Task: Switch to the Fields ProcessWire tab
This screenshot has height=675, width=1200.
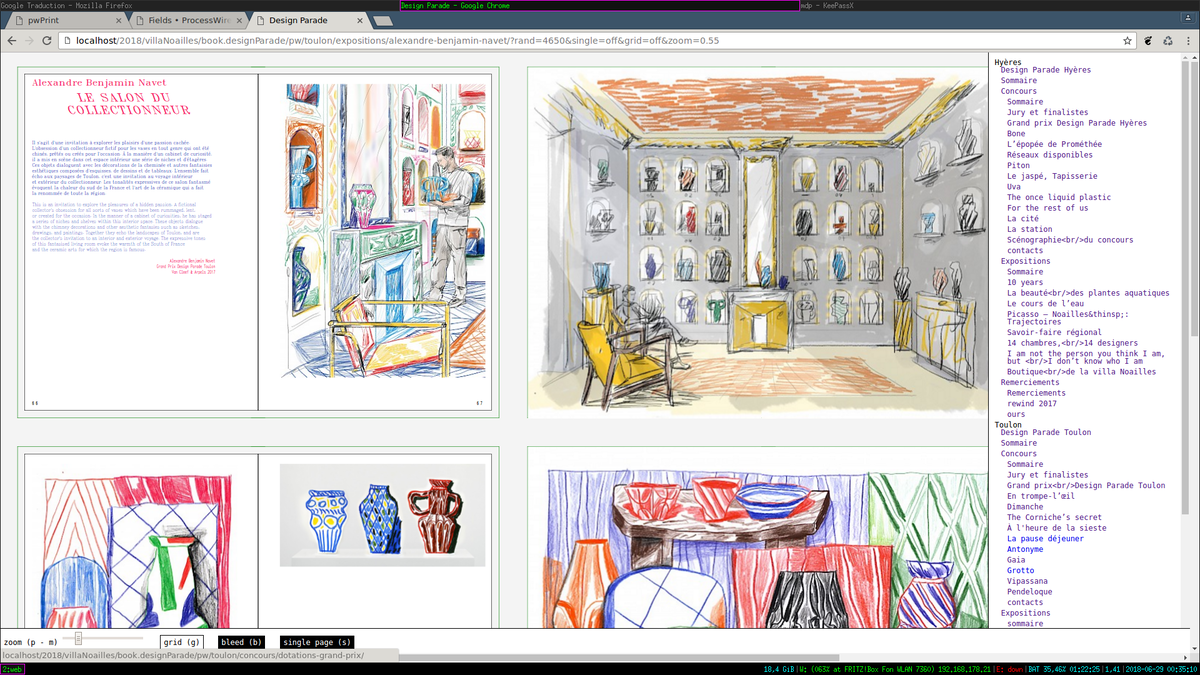Action: [x=185, y=20]
